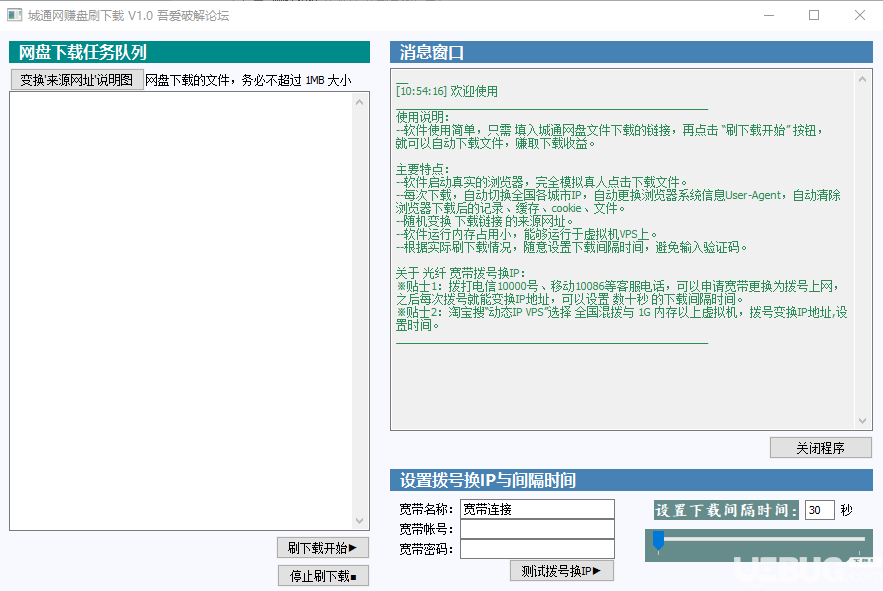Click the download interval slider track
Viewport: 883px width, 591px height.
pos(760,539)
